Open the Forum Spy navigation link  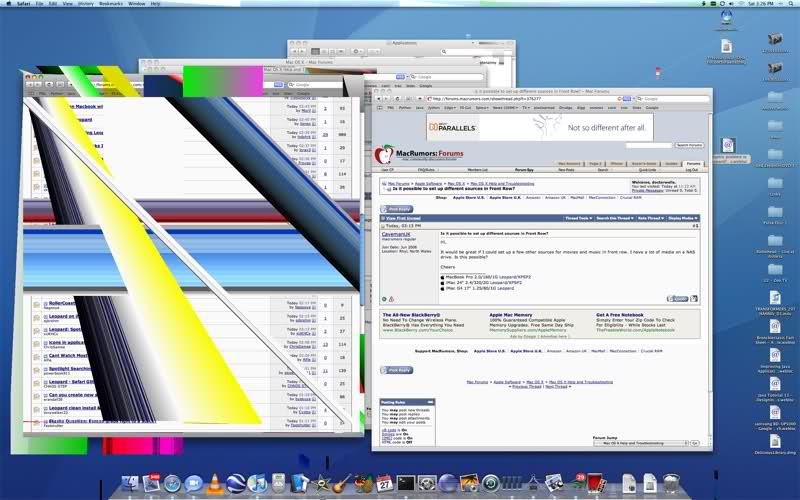tap(524, 170)
